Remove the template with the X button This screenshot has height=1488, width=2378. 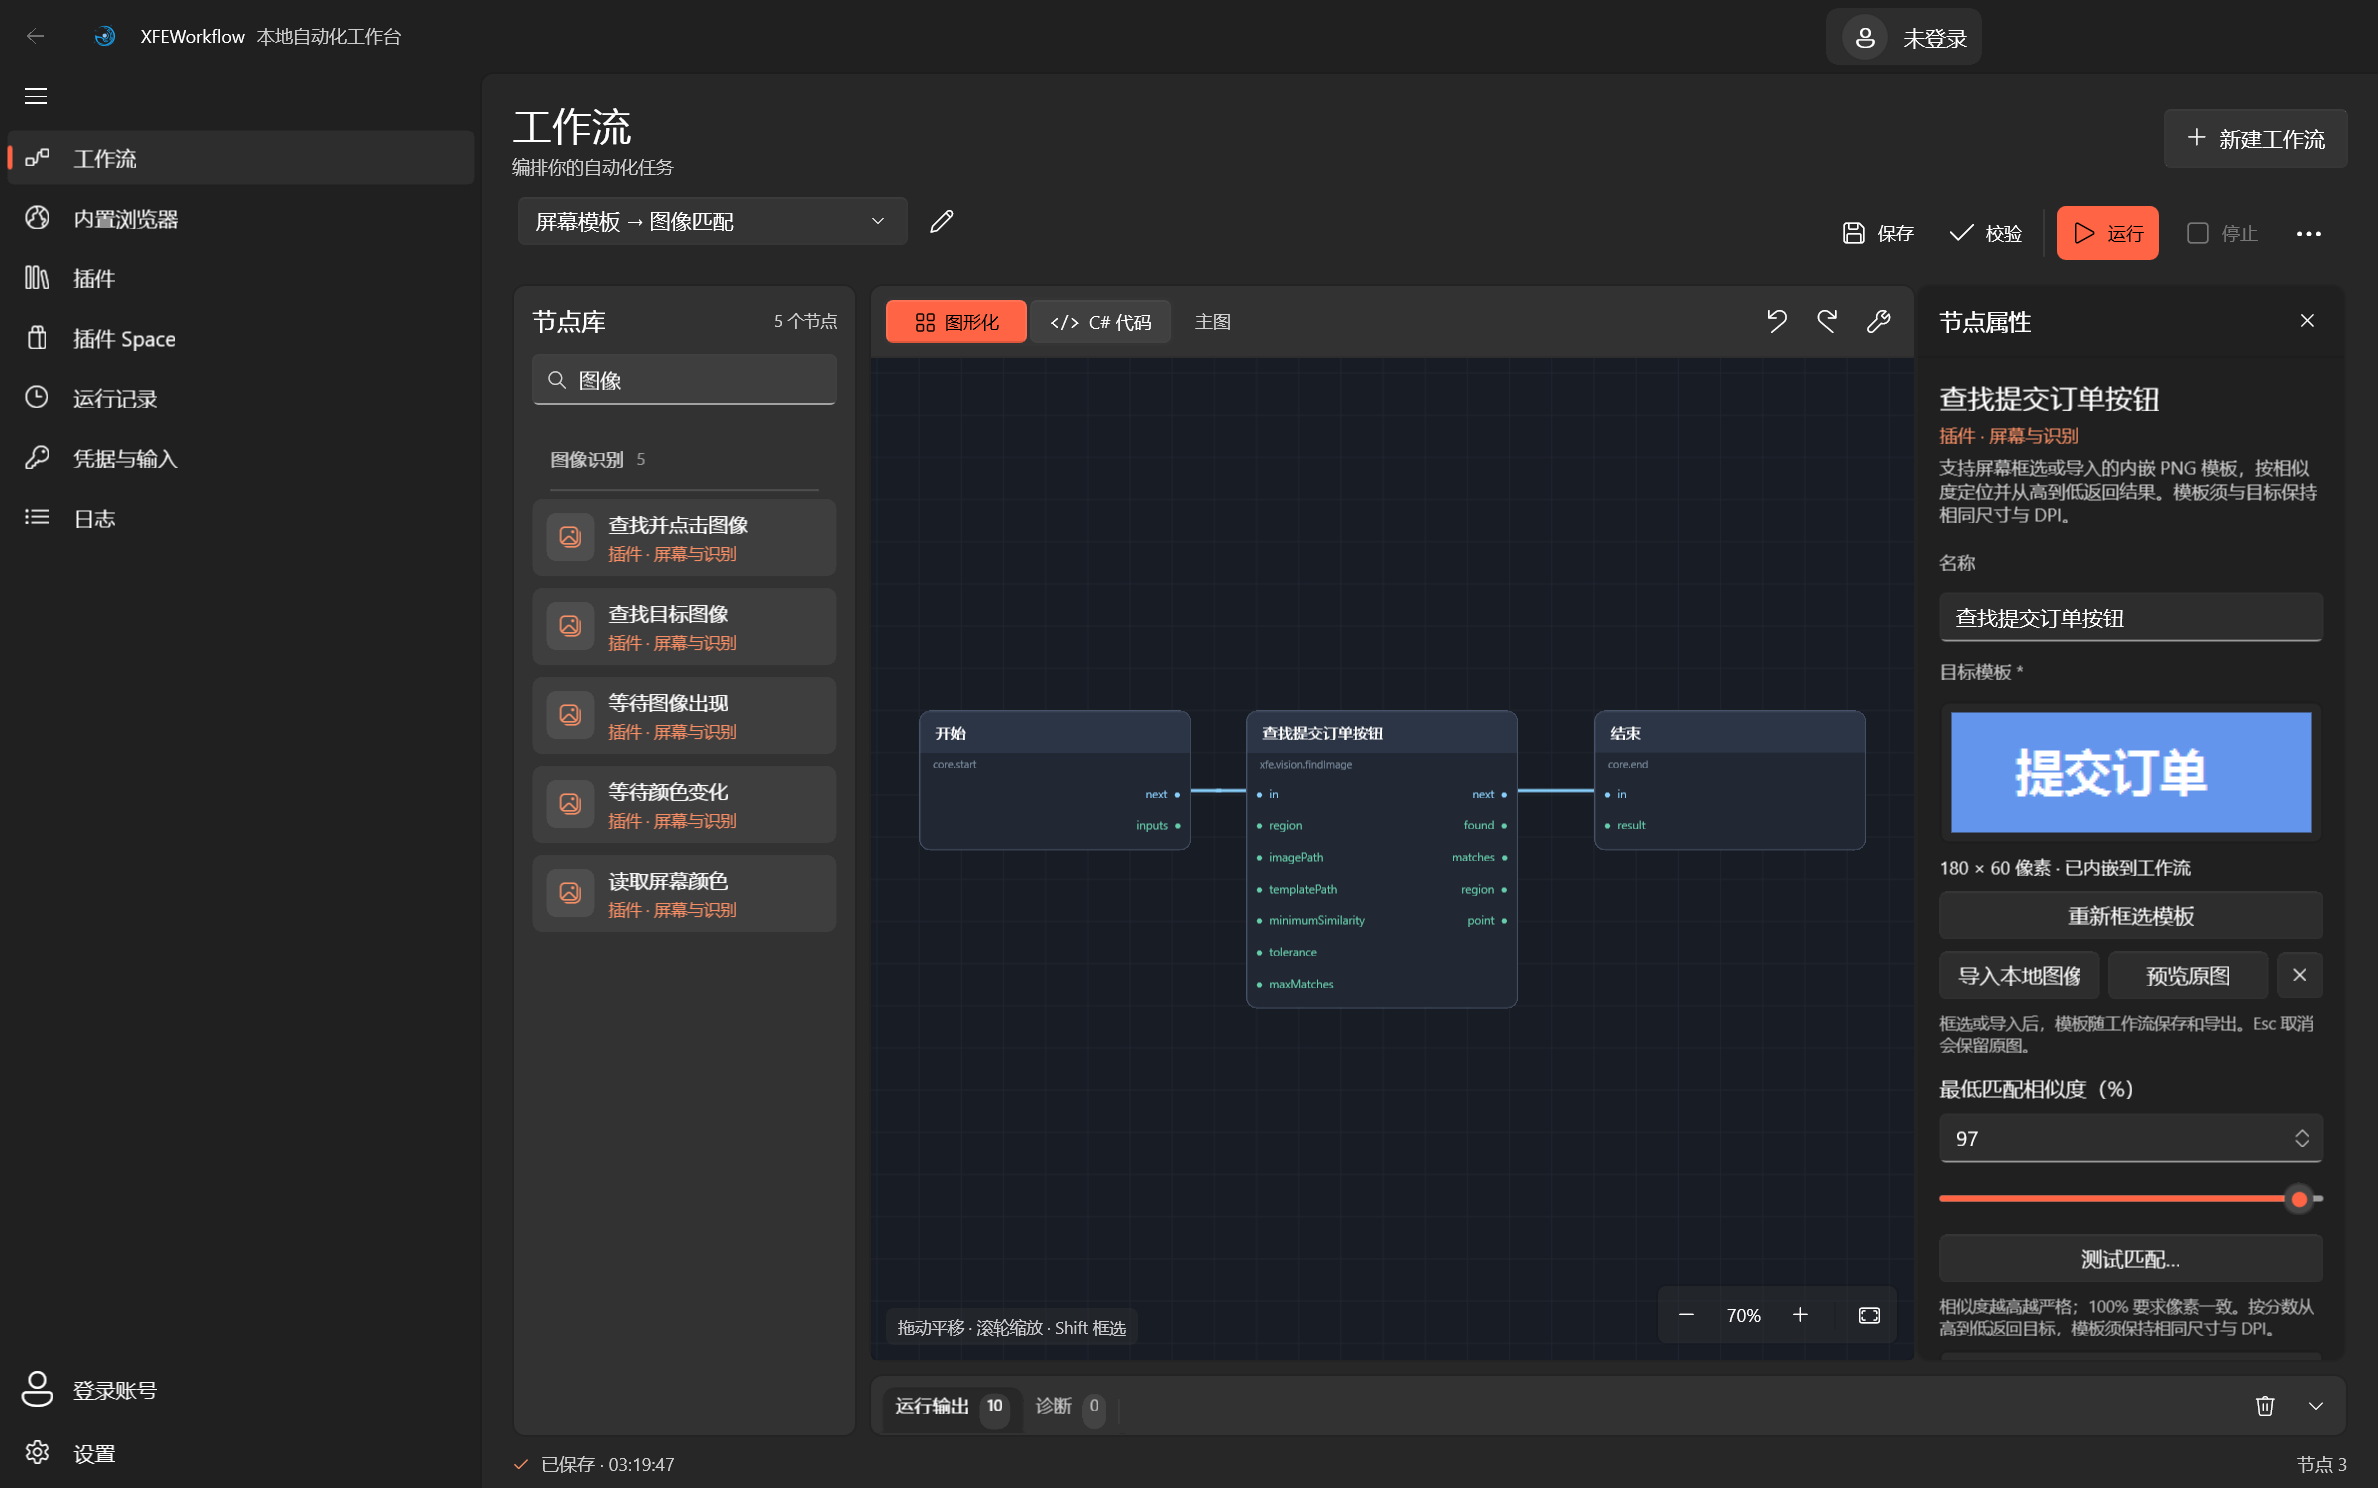(2299, 975)
